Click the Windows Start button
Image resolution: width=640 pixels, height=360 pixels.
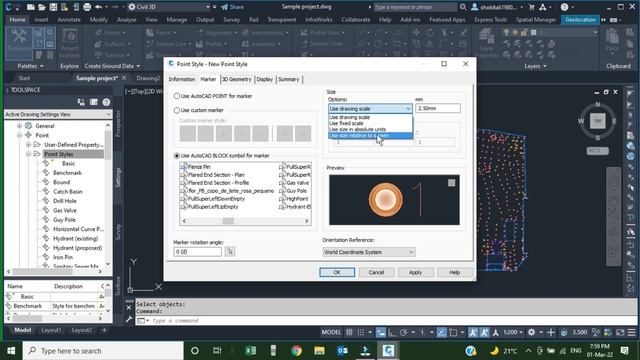coord(11,351)
